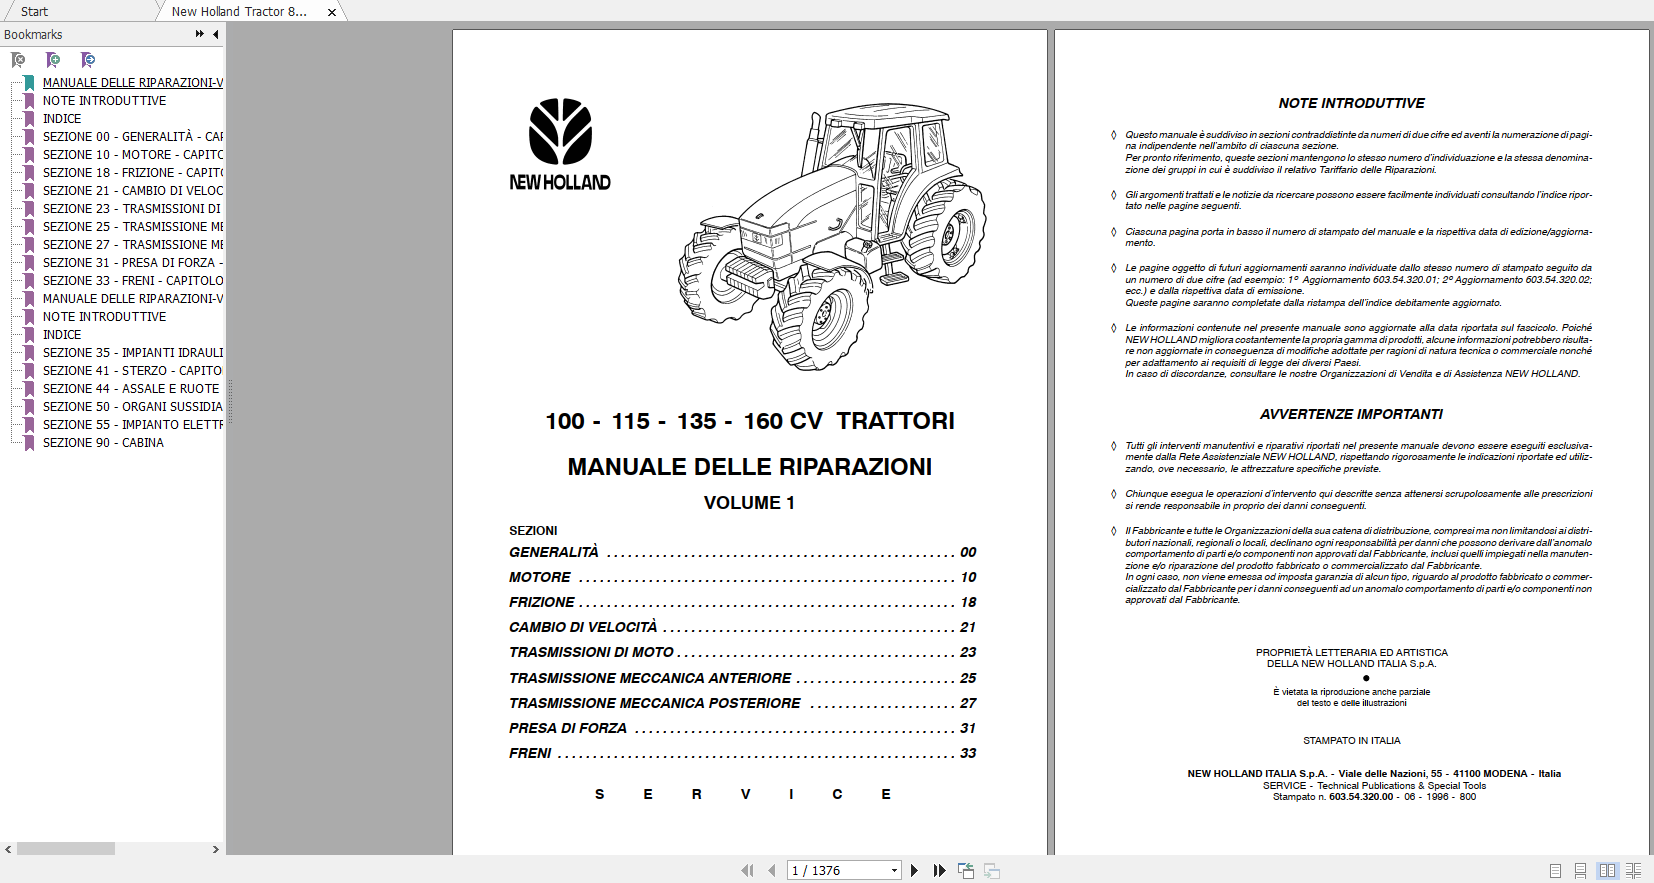Click the go-to-bookmark icon with blue arrow

[x=88, y=60]
